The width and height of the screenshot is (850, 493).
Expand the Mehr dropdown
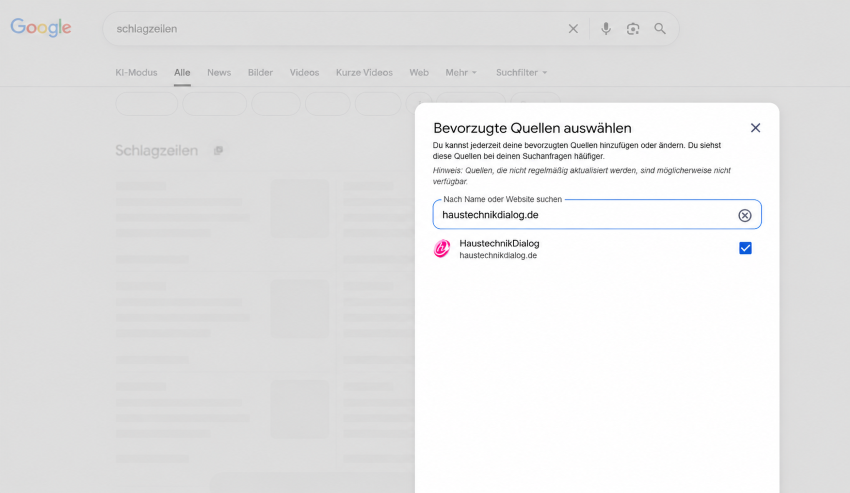pyautogui.click(x=461, y=73)
